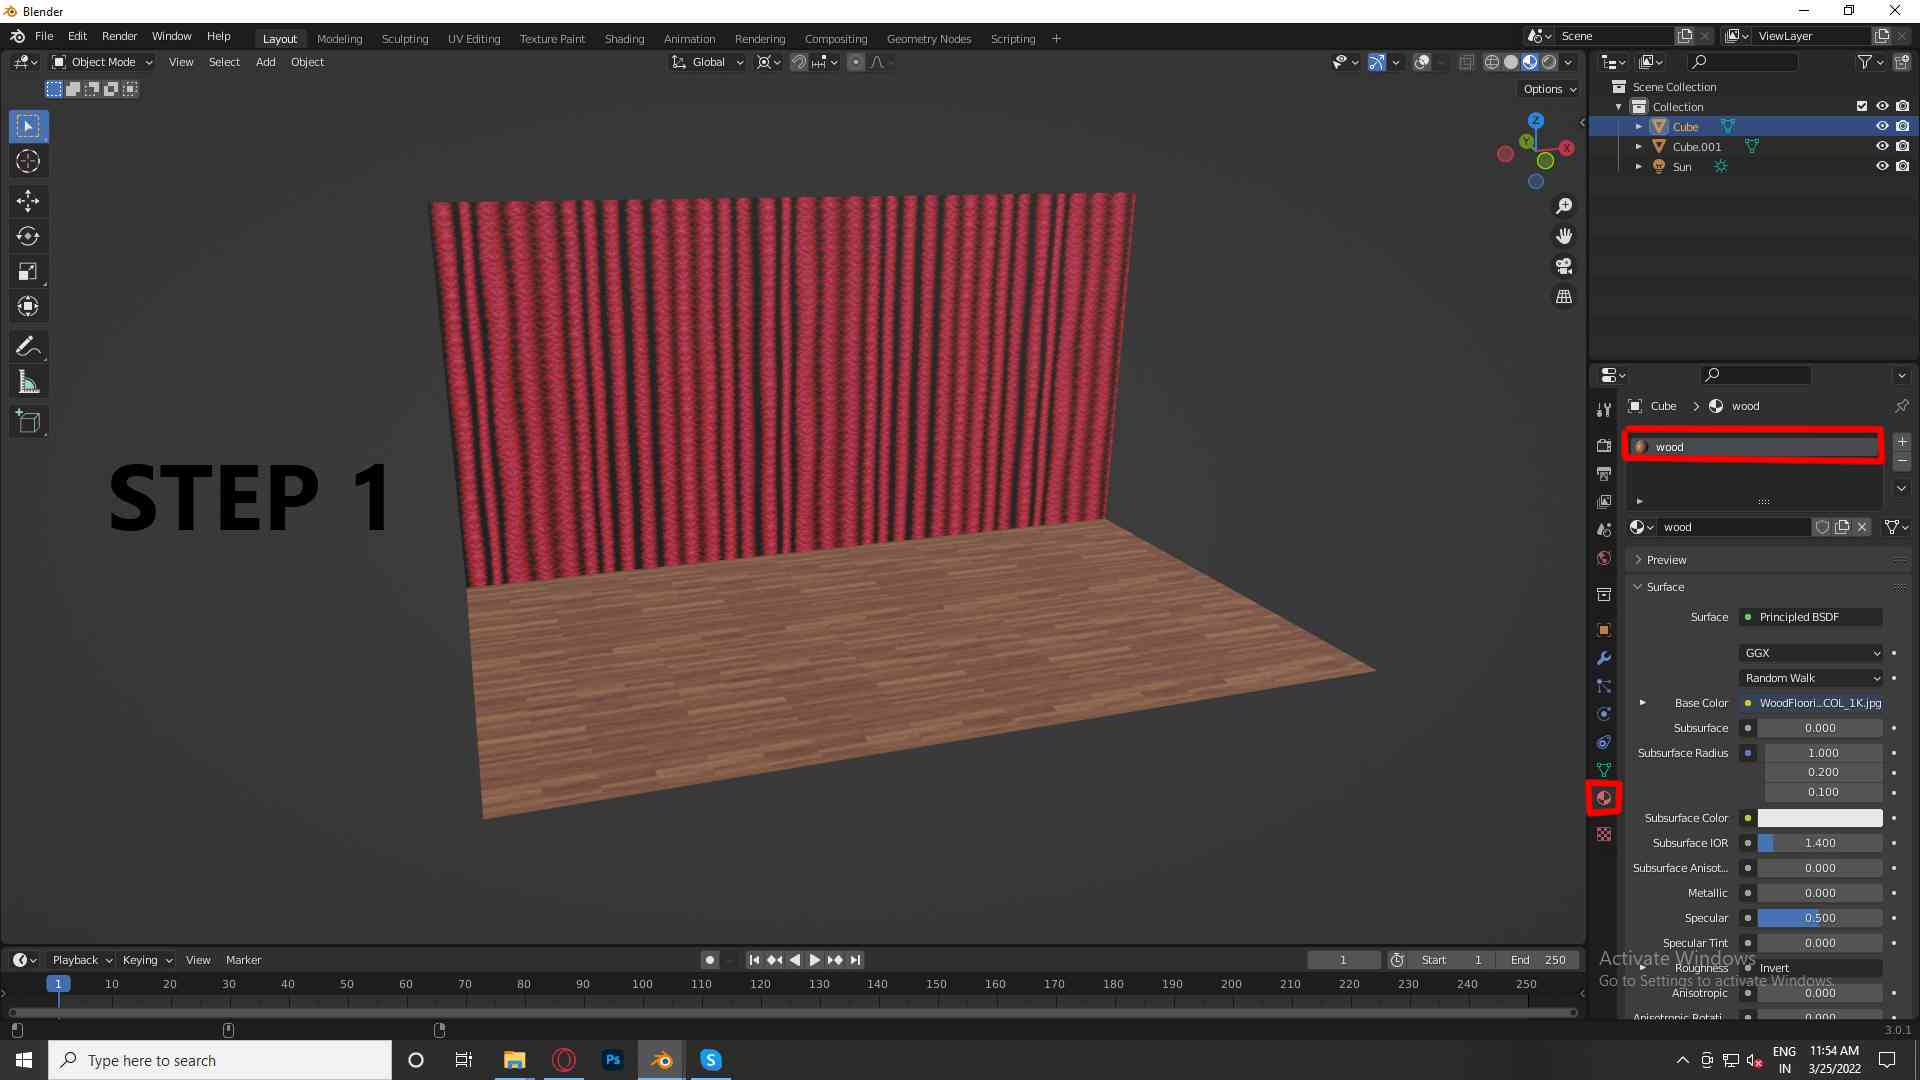Open the Material Properties tab
Screen dimensions: 1920x1080
(1604, 798)
